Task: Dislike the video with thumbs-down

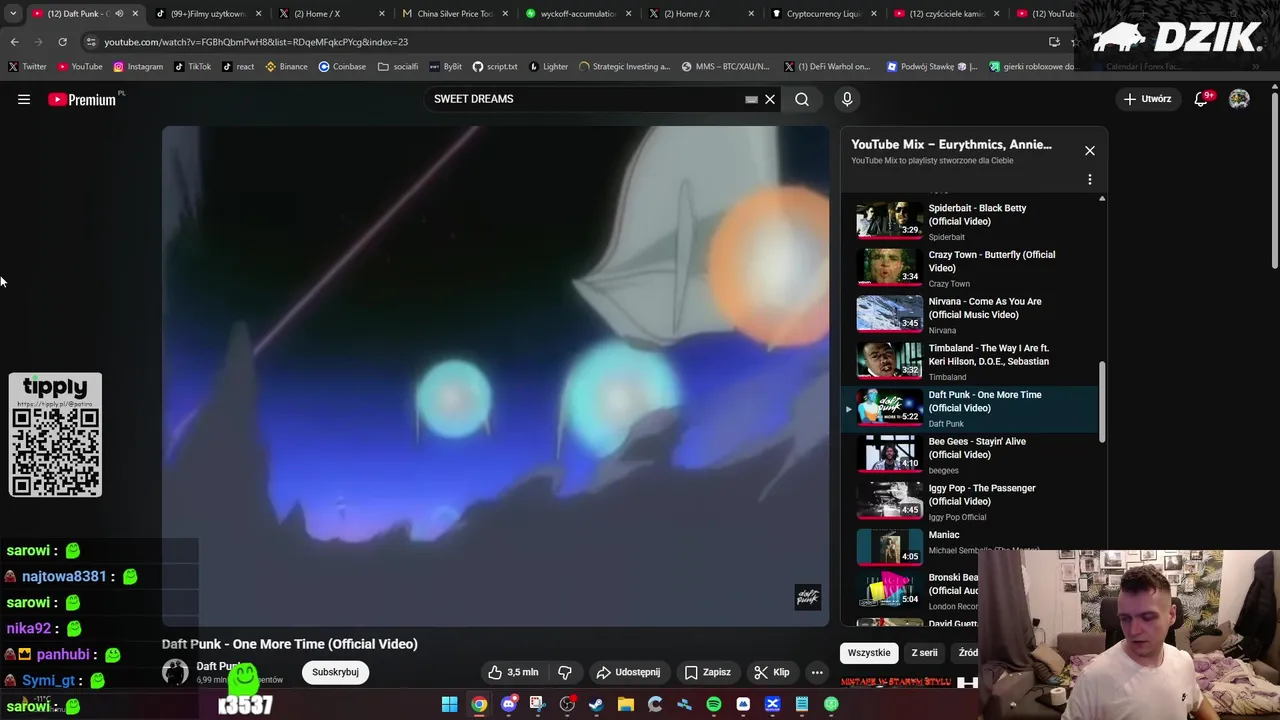Action: [564, 672]
